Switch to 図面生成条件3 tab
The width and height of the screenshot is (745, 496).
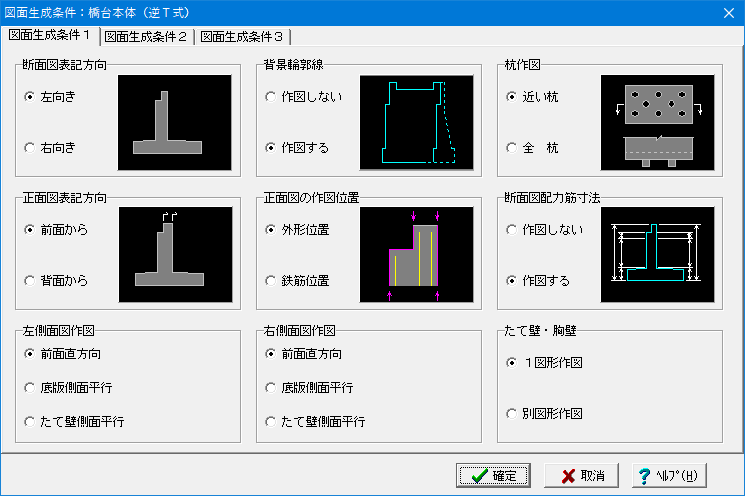pos(242,37)
